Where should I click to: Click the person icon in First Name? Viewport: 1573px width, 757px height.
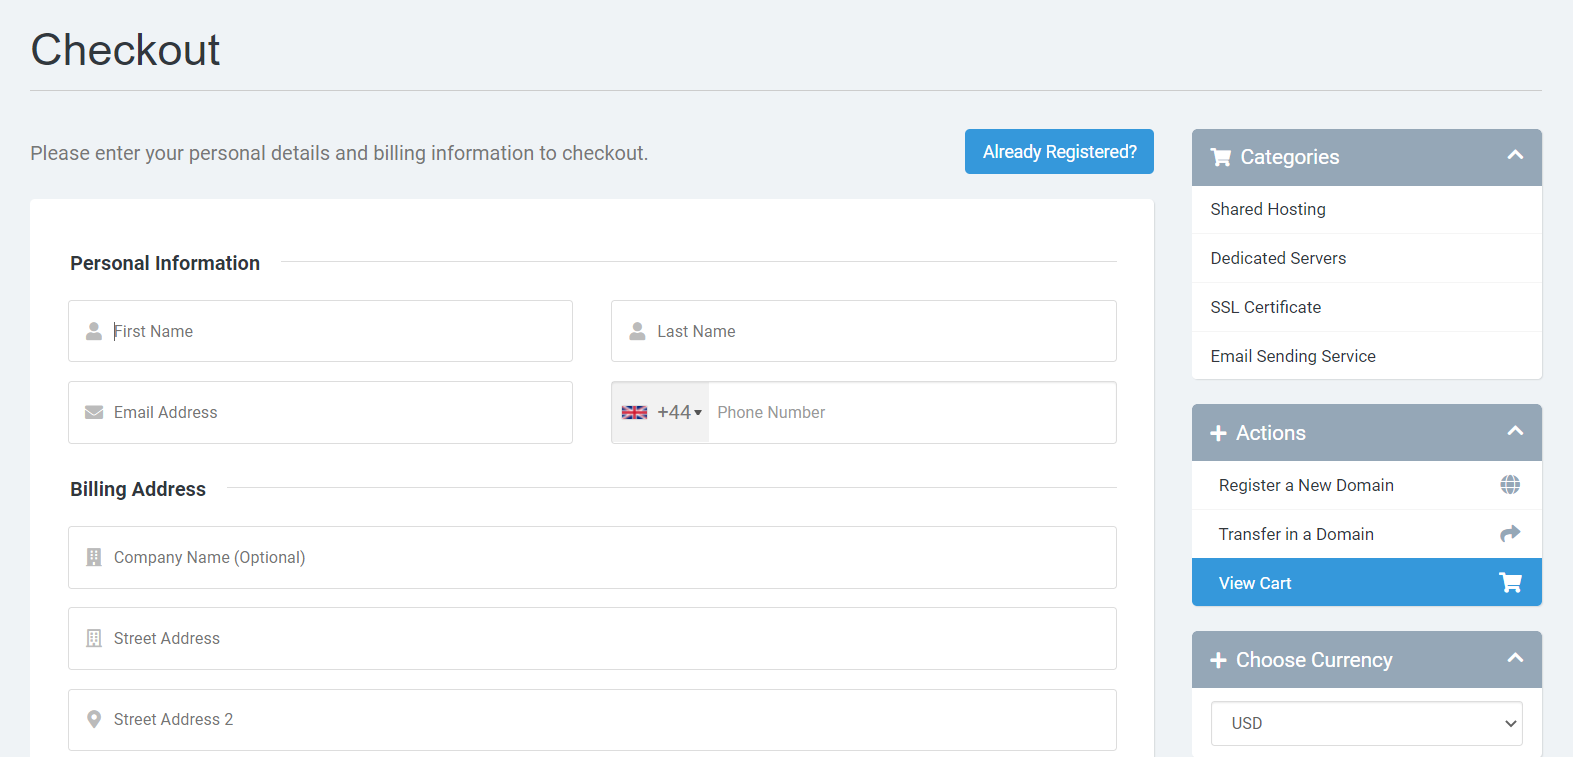tap(94, 331)
